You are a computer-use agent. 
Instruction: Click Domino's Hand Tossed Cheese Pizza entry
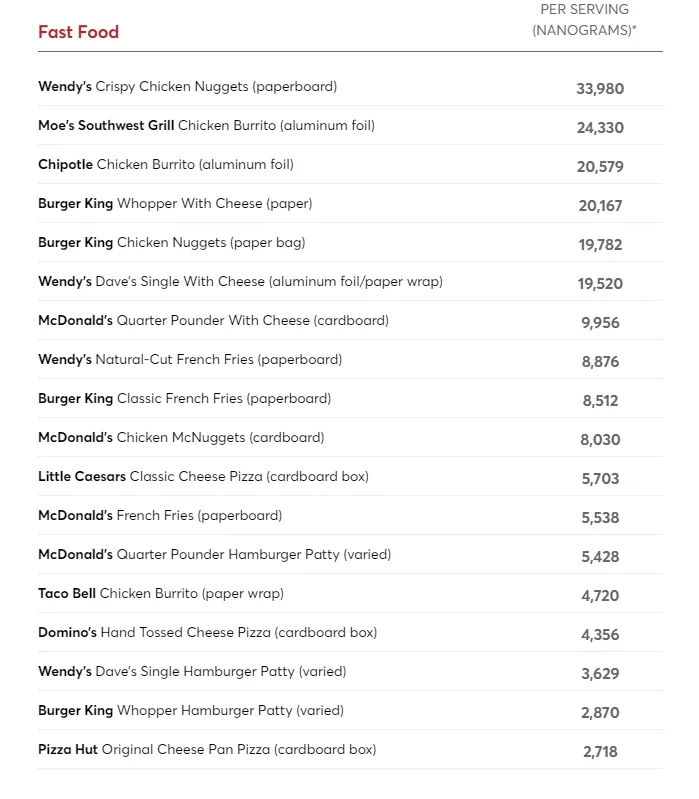tap(207, 633)
